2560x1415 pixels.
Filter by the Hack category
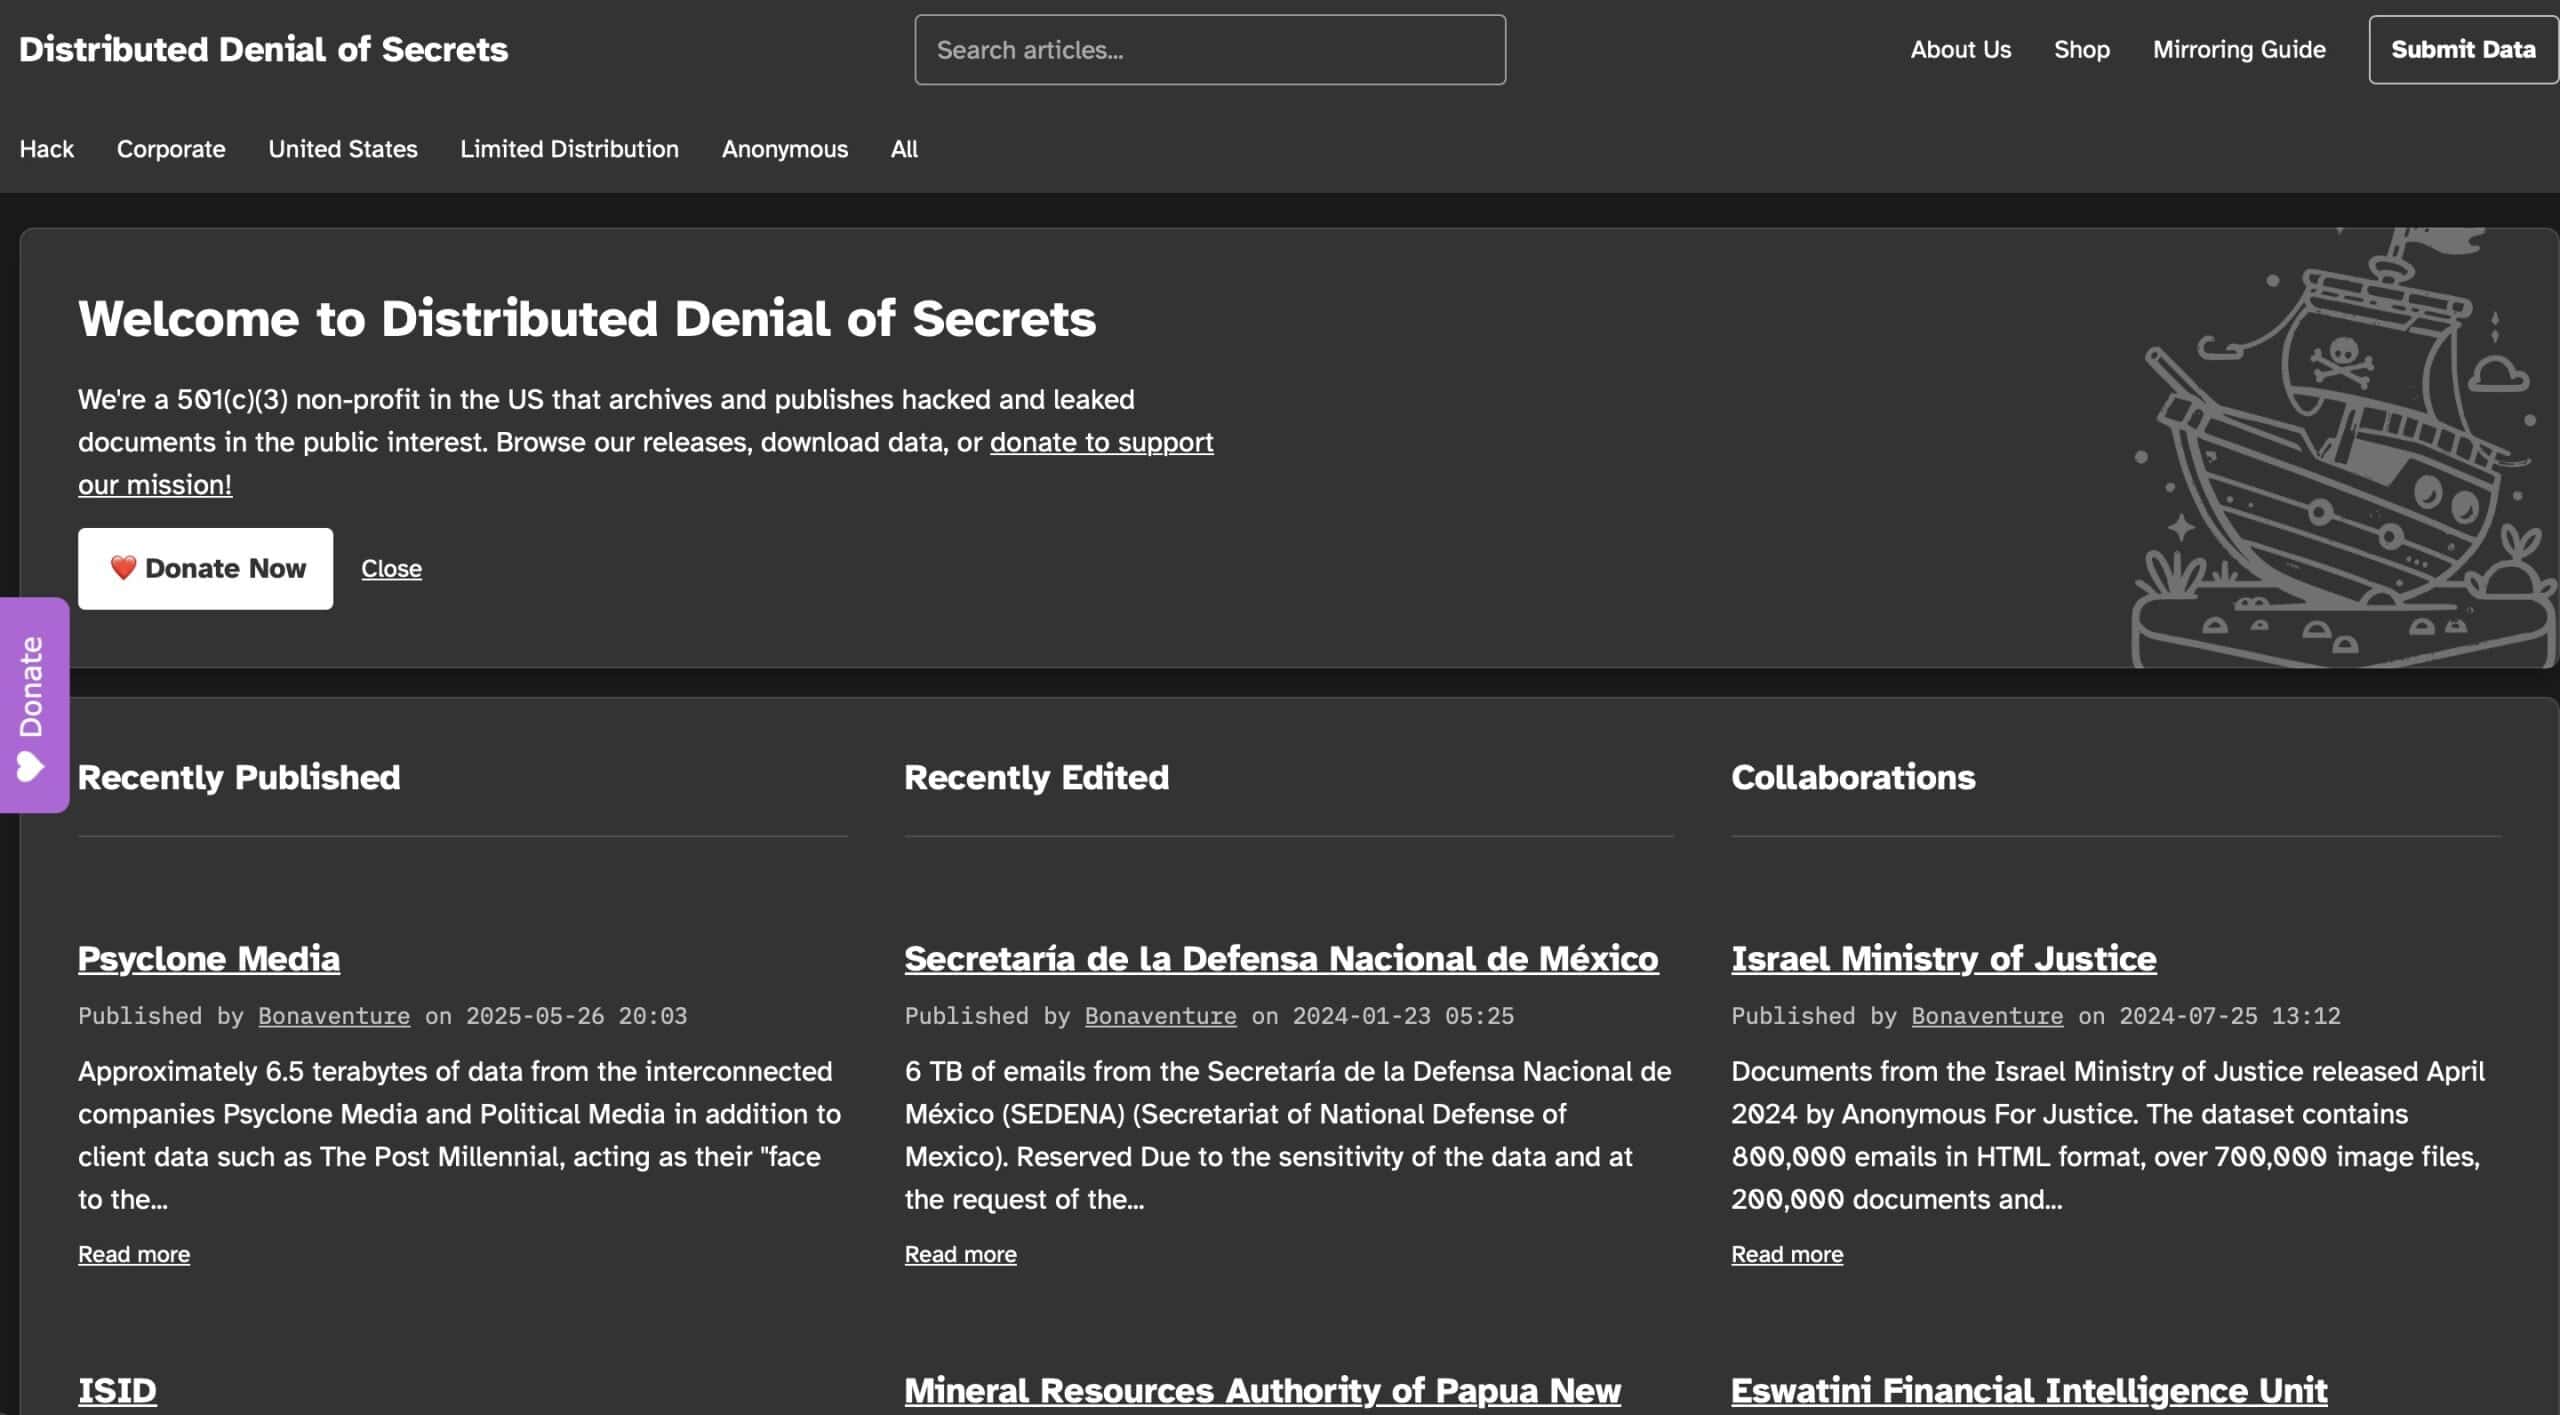click(x=47, y=149)
